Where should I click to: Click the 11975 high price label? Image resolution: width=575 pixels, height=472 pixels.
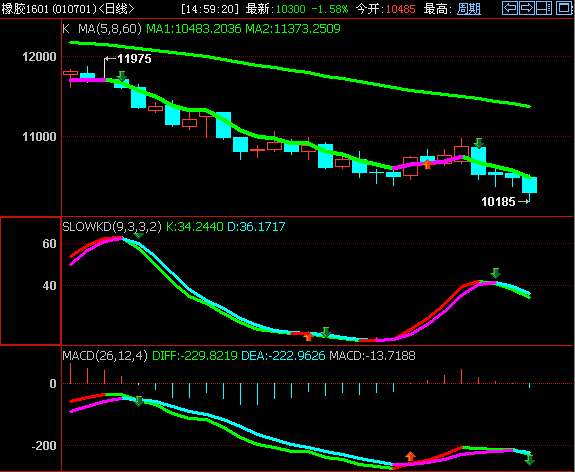[x=134, y=59]
